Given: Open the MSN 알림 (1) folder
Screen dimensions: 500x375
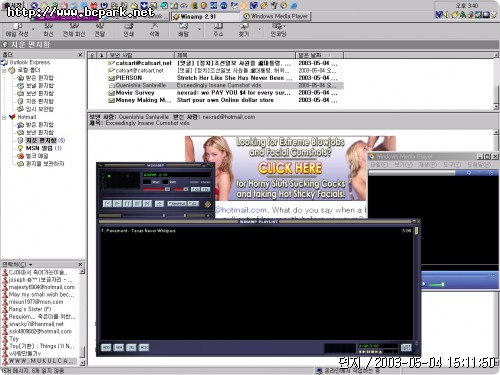Looking at the screenshot, I should (x=40, y=148).
